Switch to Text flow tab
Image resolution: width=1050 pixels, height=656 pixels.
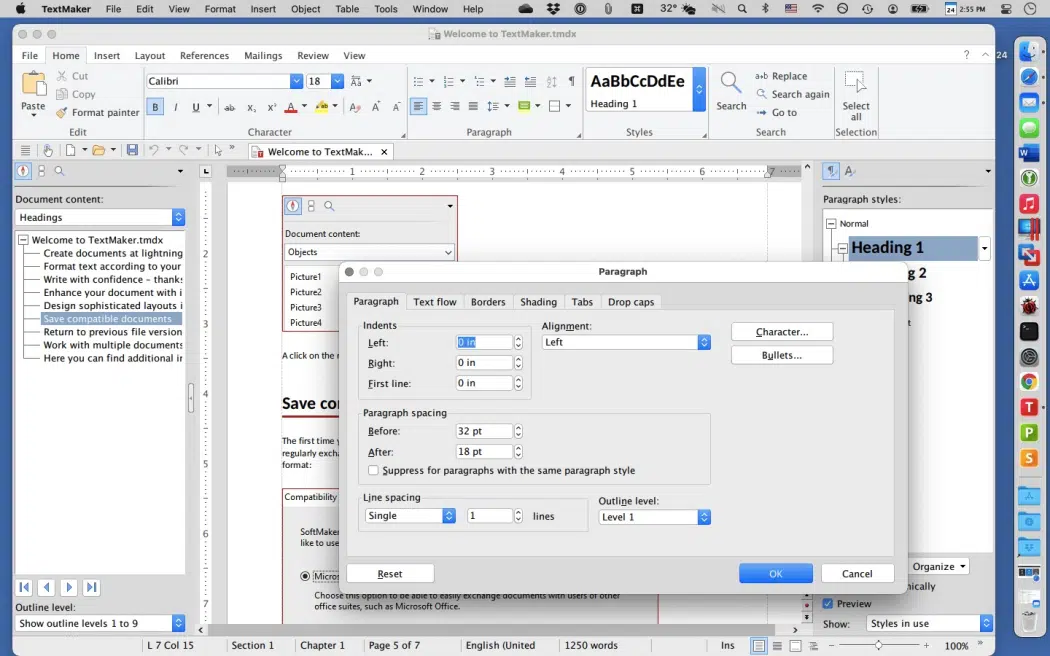(435, 302)
